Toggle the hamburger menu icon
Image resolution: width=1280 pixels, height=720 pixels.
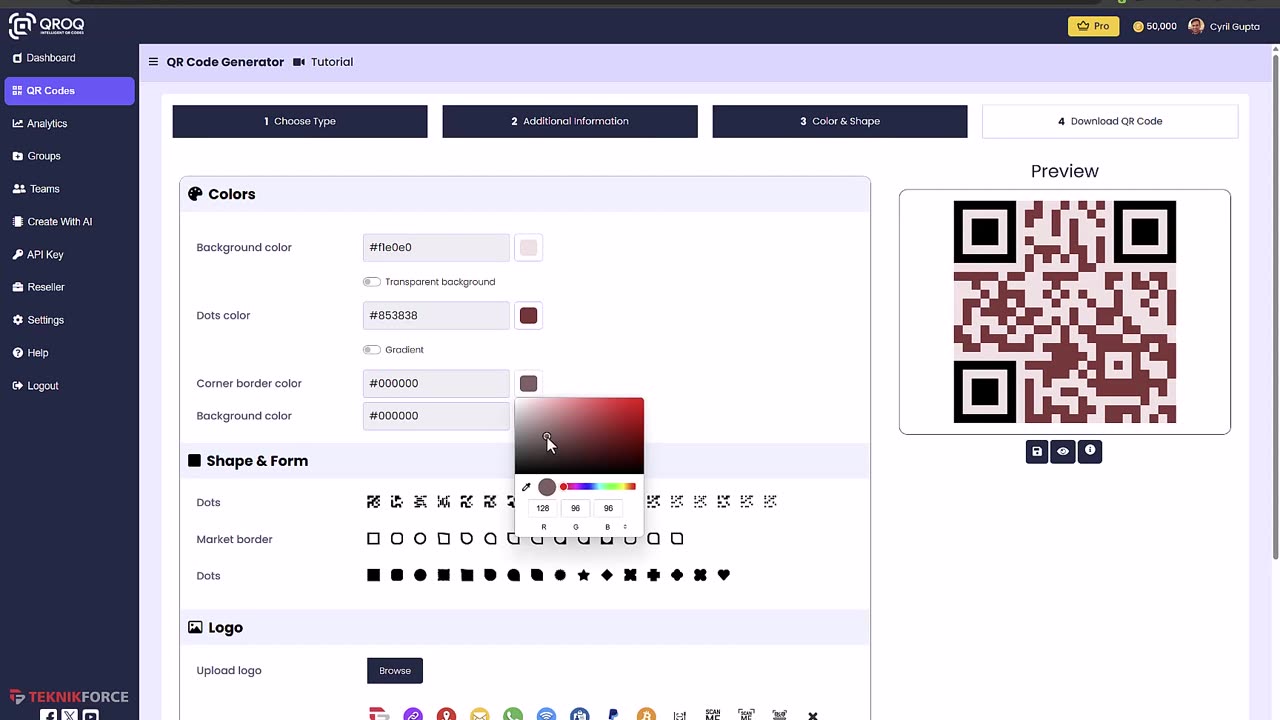[153, 62]
